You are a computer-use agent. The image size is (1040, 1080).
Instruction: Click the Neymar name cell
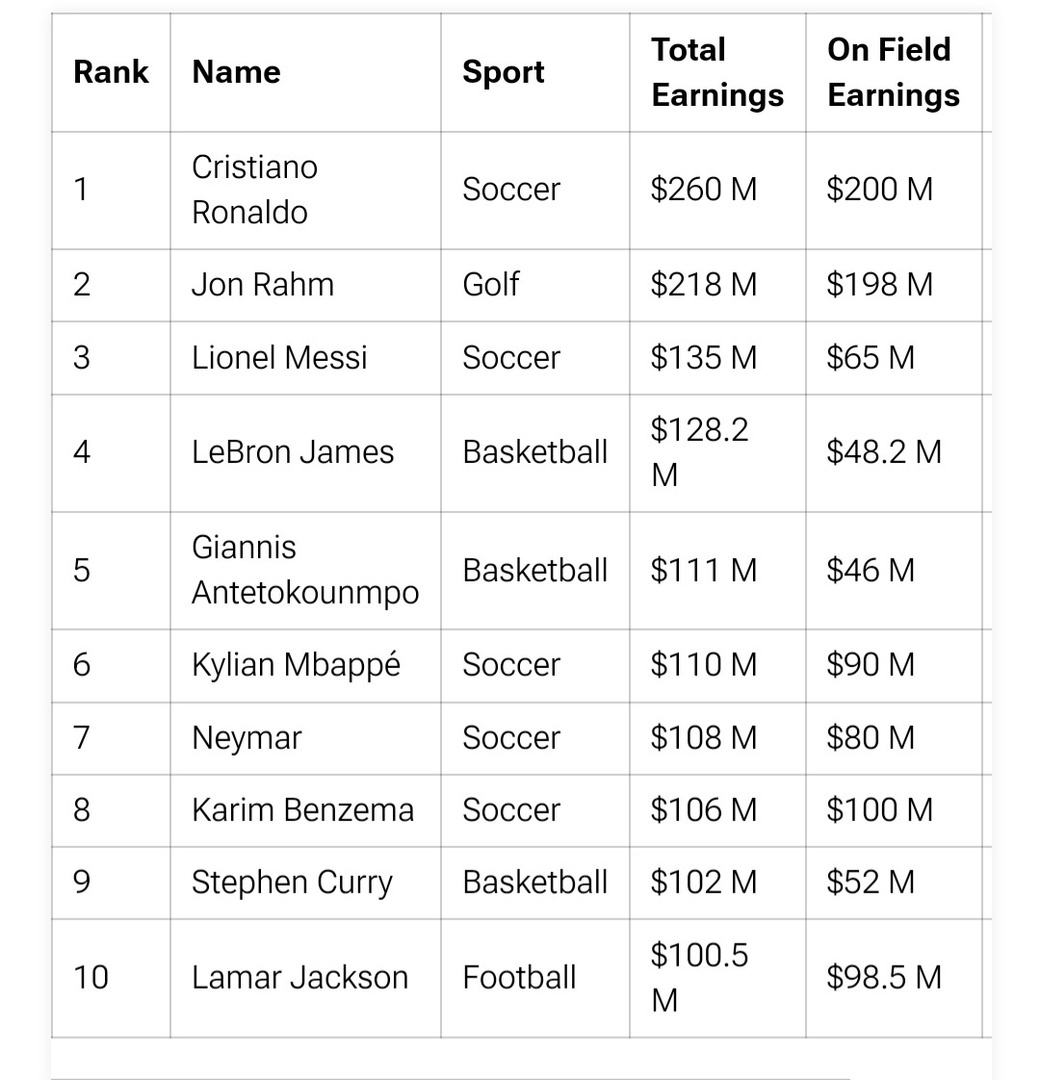tap(246, 738)
